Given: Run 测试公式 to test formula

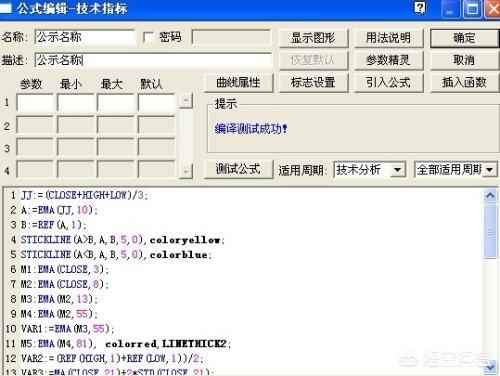Looking at the screenshot, I should [238, 169].
